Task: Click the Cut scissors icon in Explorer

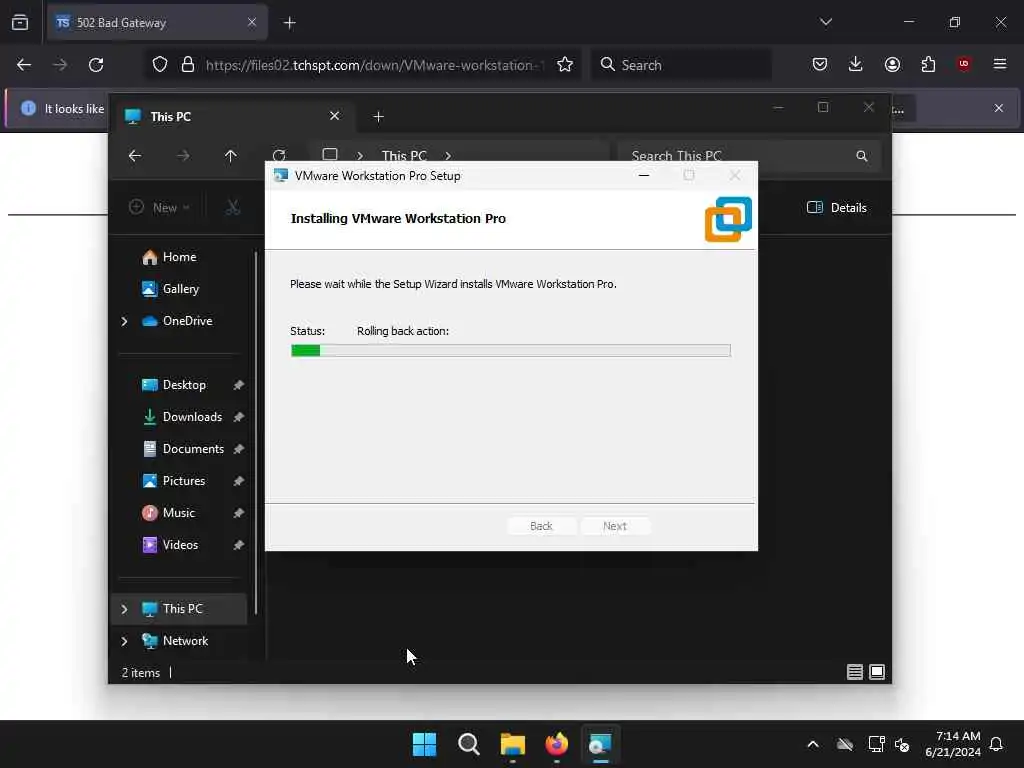Action: click(232, 208)
